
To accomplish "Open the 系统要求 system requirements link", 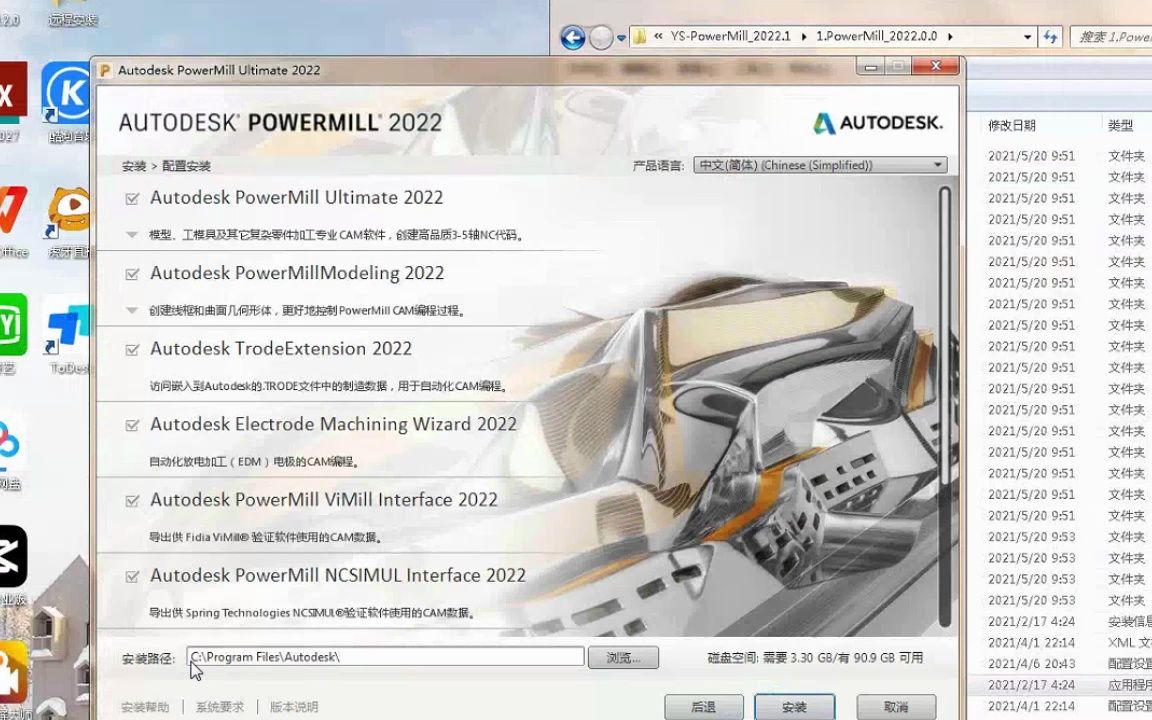I will tap(220, 707).
